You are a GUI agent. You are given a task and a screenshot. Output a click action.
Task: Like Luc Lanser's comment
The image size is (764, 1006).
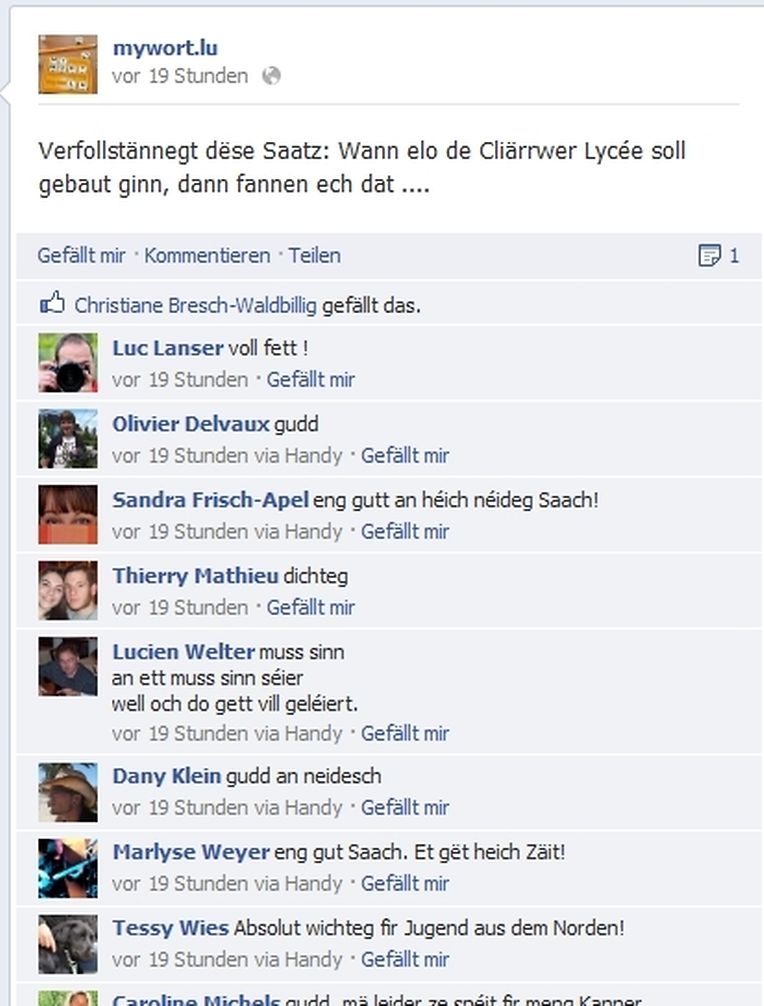click(310, 380)
